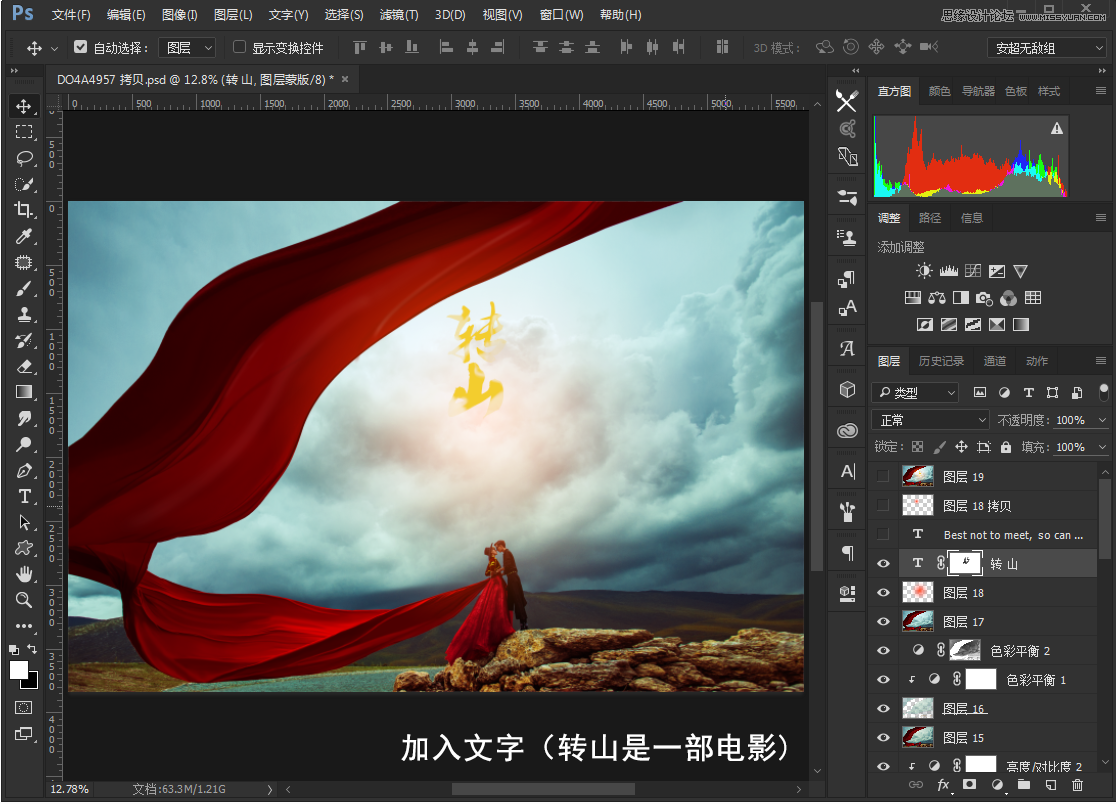Open the opacity slider dropdown arrow
The image size is (1116, 804).
tap(1102, 420)
